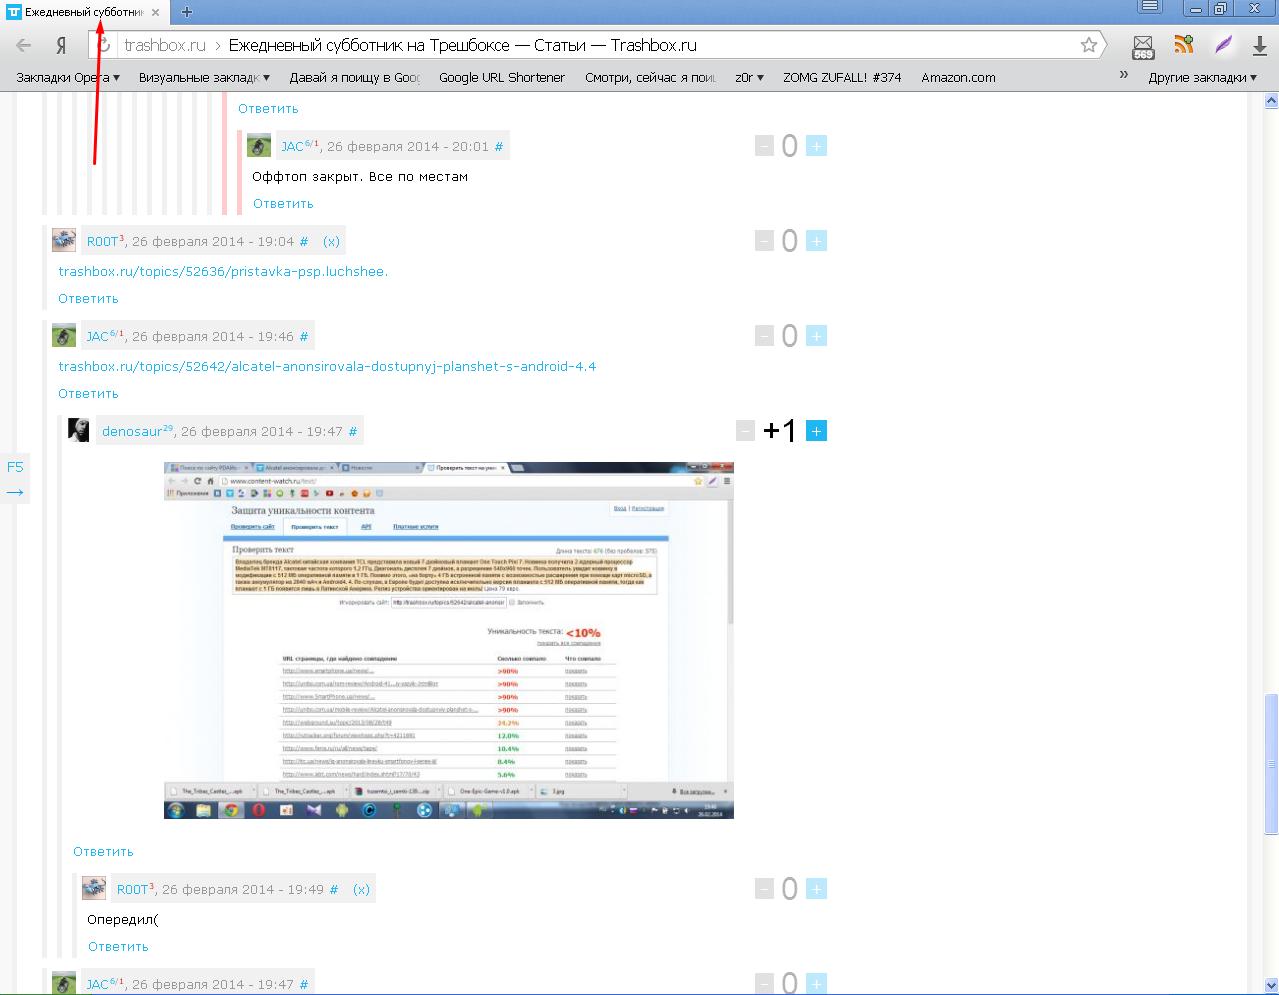The image size is (1279, 995).
Task: Open the 'Другие закладки' dropdown
Action: click(x=1202, y=77)
